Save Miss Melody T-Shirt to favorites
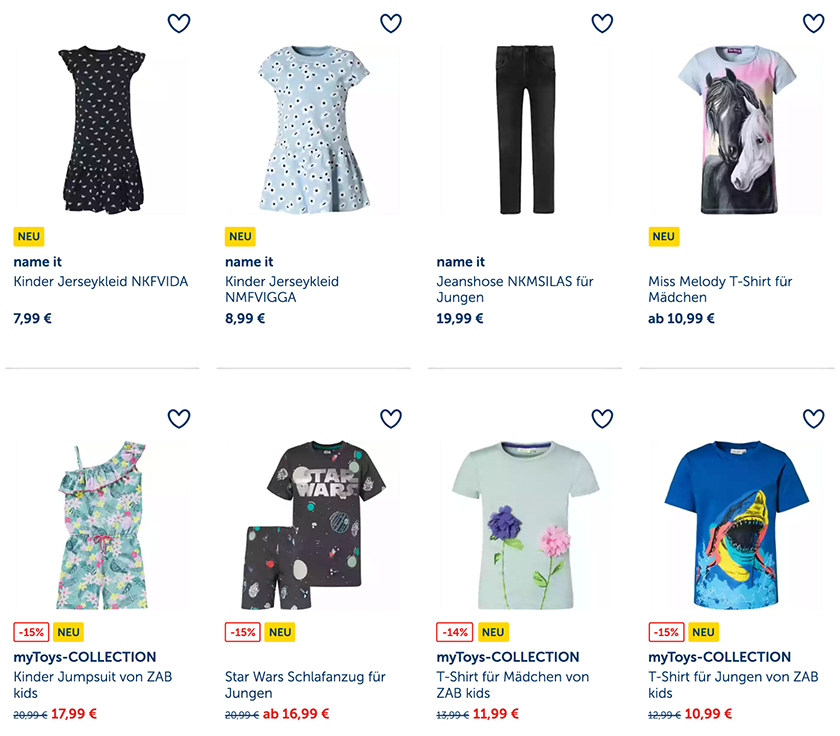Screen dimensions: 840x736 814,23
